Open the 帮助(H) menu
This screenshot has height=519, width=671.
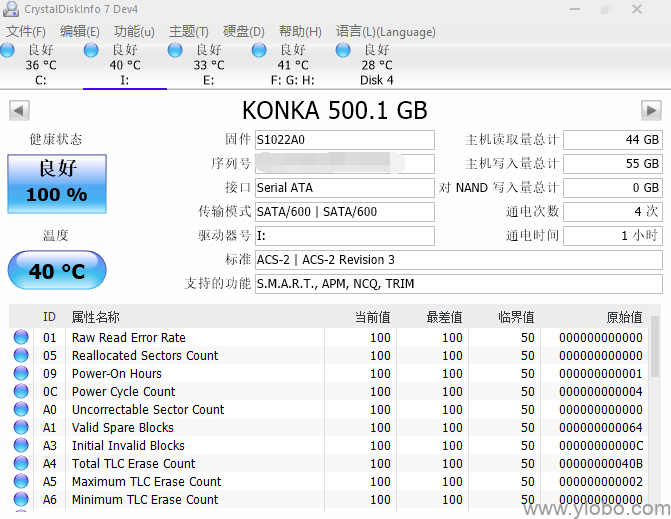pyautogui.click(x=300, y=32)
